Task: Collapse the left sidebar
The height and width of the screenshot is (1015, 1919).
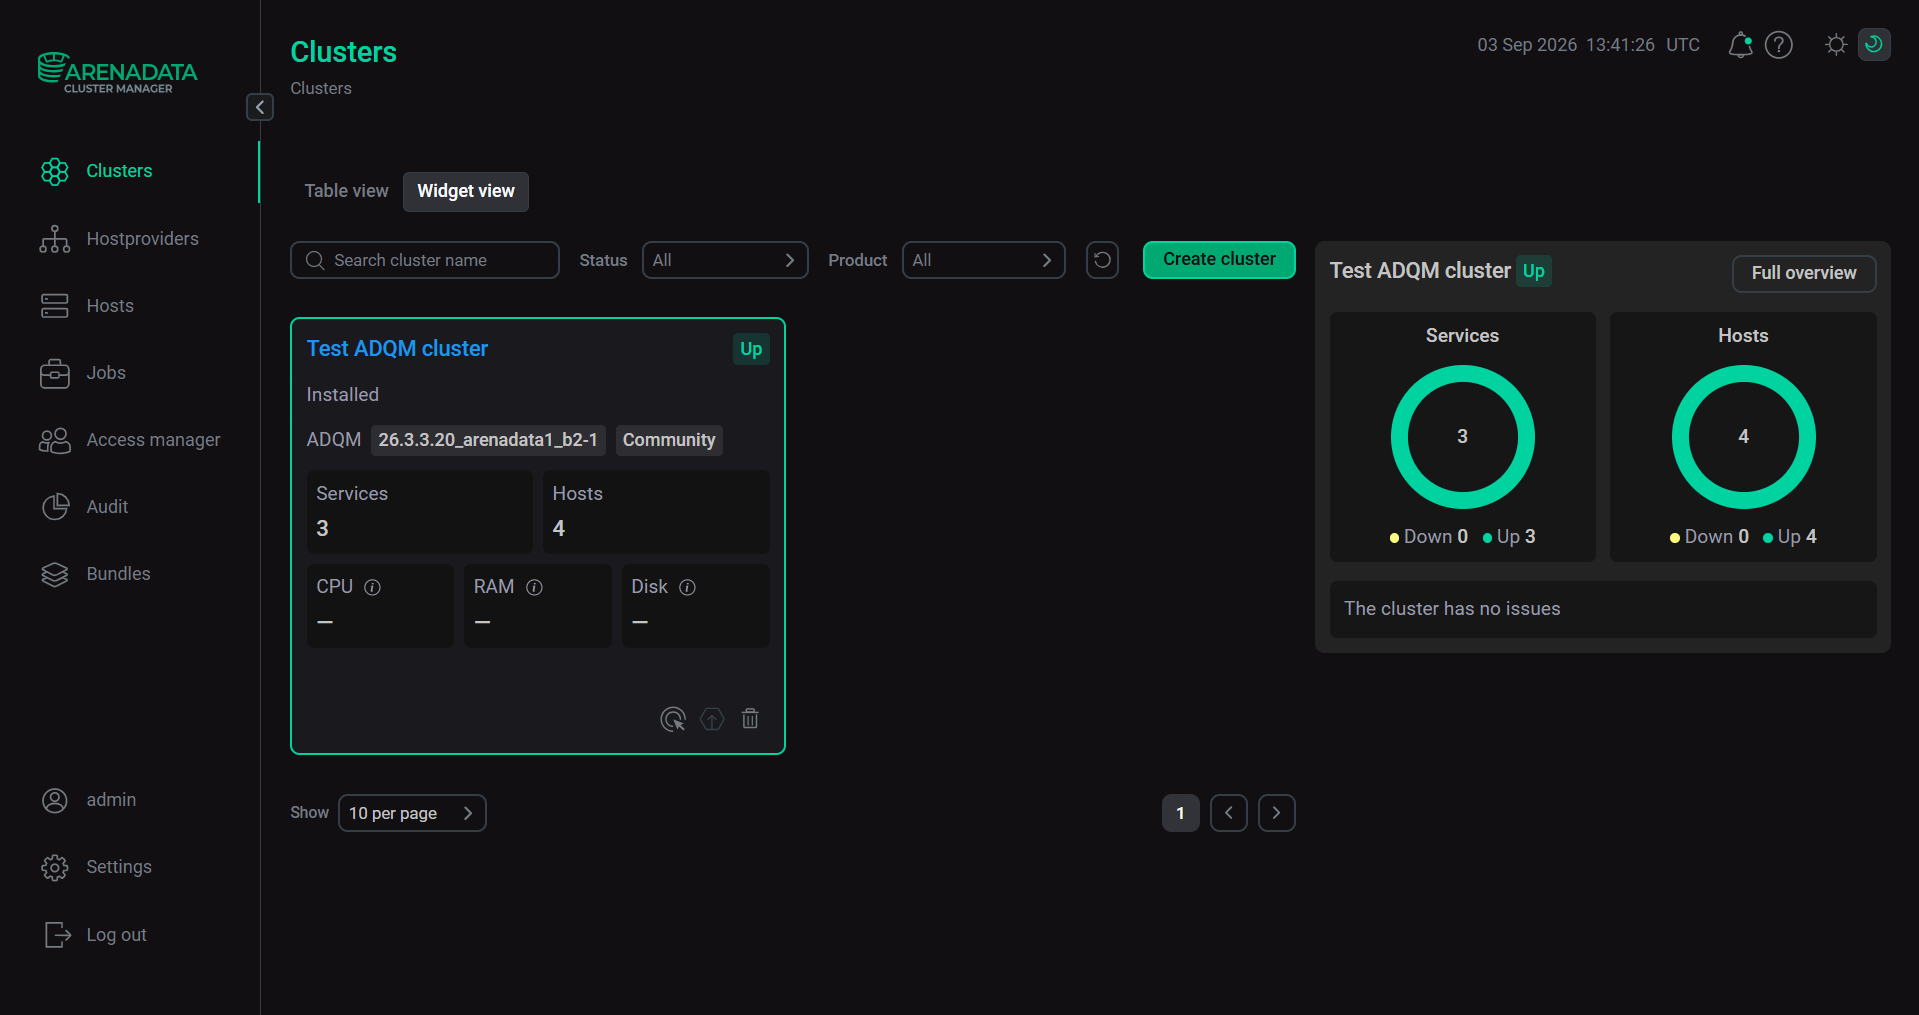Action: pyautogui.click(x=260, y=107)
